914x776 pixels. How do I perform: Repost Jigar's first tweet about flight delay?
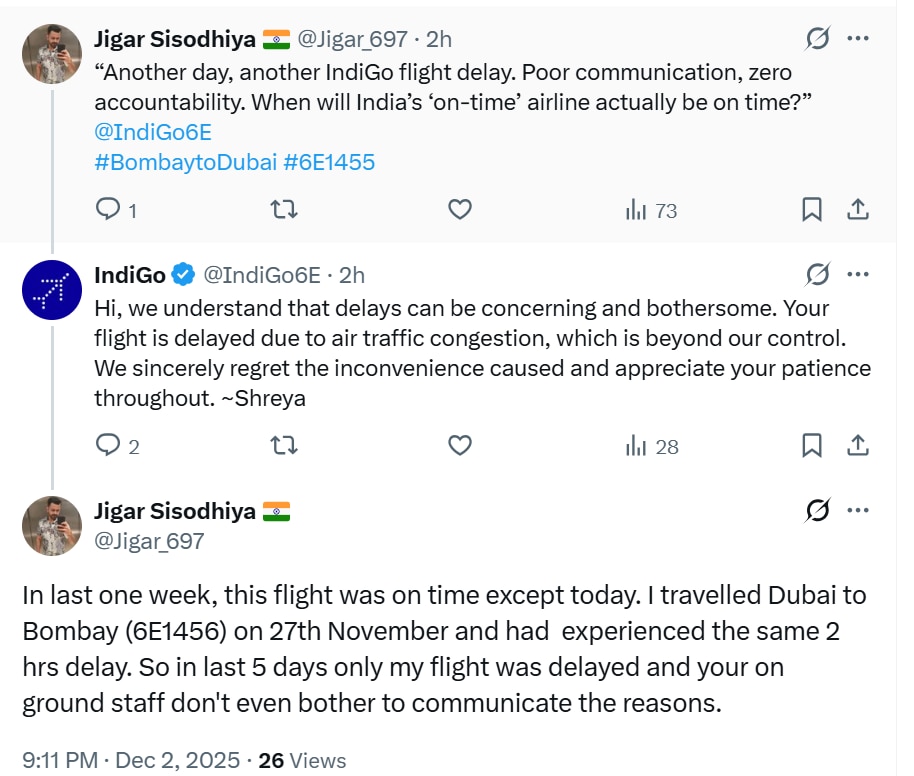click(x=284, y=209)
